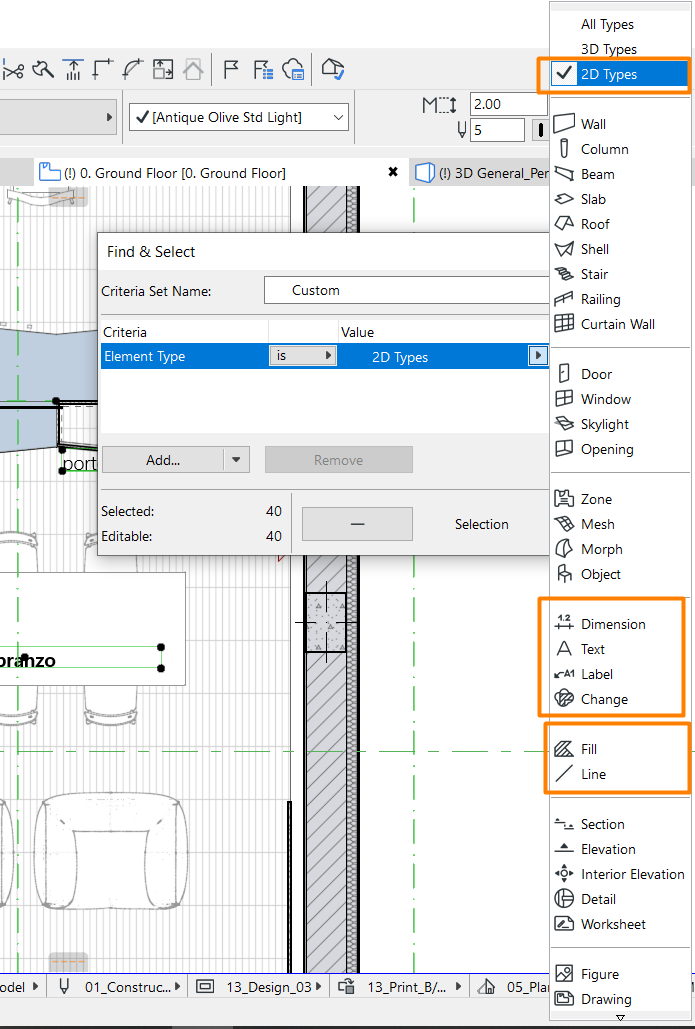This screenshot has width=695, height=1029.
Task: Open the Antique Olive Std Light font dropdown
Action: click(239, 118)
